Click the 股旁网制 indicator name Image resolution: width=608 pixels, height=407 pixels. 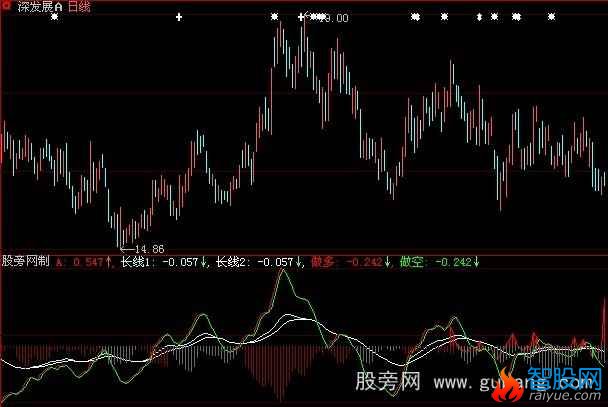[x=26, y=261]
